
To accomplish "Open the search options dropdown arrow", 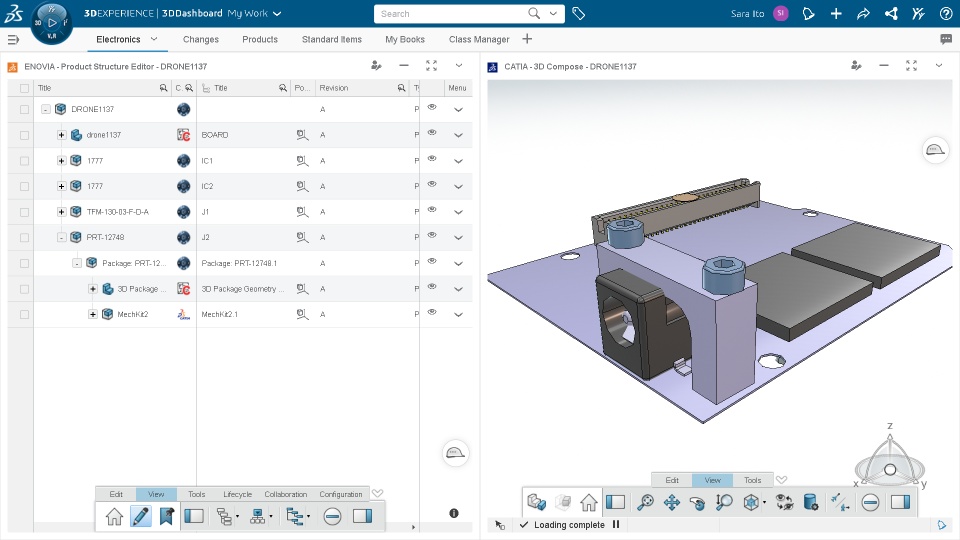I will [x=553, y=13].
